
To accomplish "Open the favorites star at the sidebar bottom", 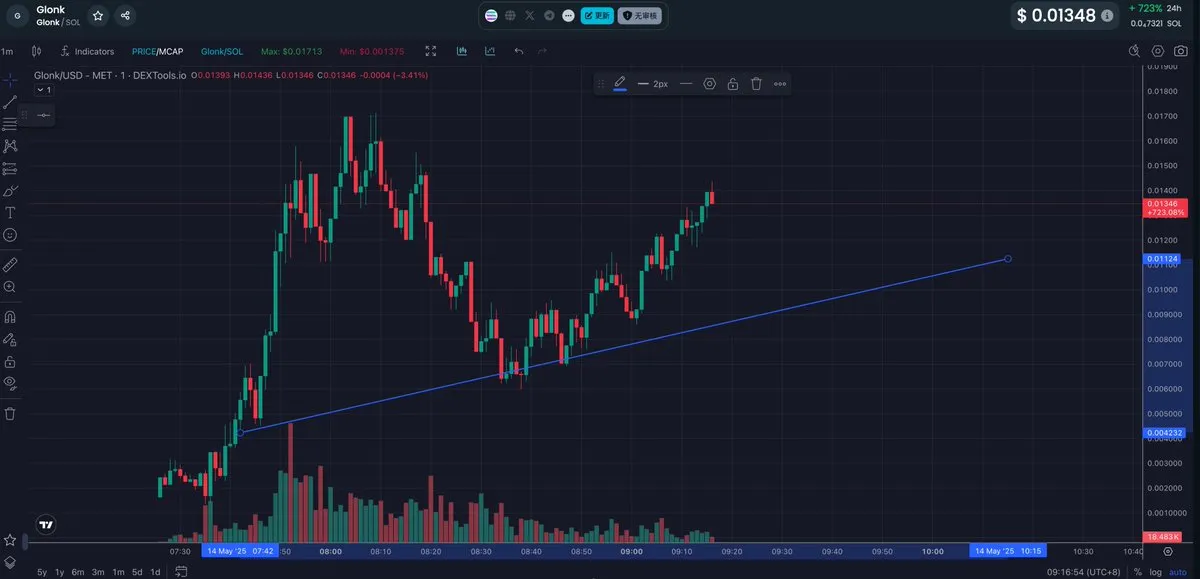I will [x=10, y=541].
